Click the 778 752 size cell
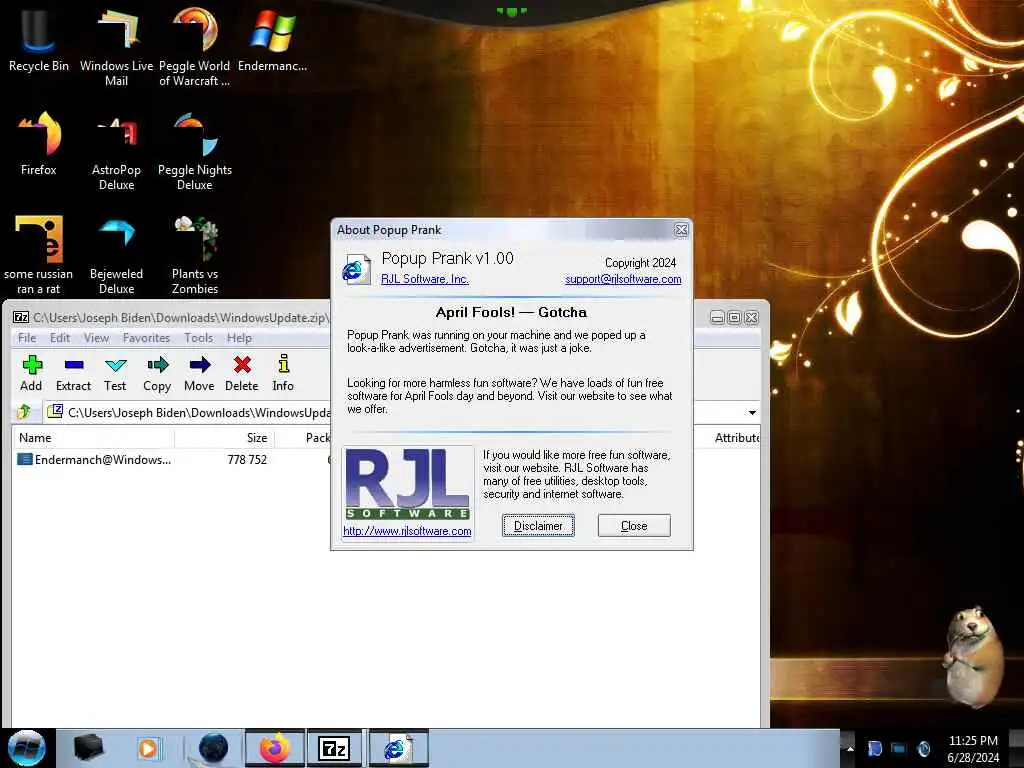Screen dimensions: 1024x768 (x=247, y=460)
